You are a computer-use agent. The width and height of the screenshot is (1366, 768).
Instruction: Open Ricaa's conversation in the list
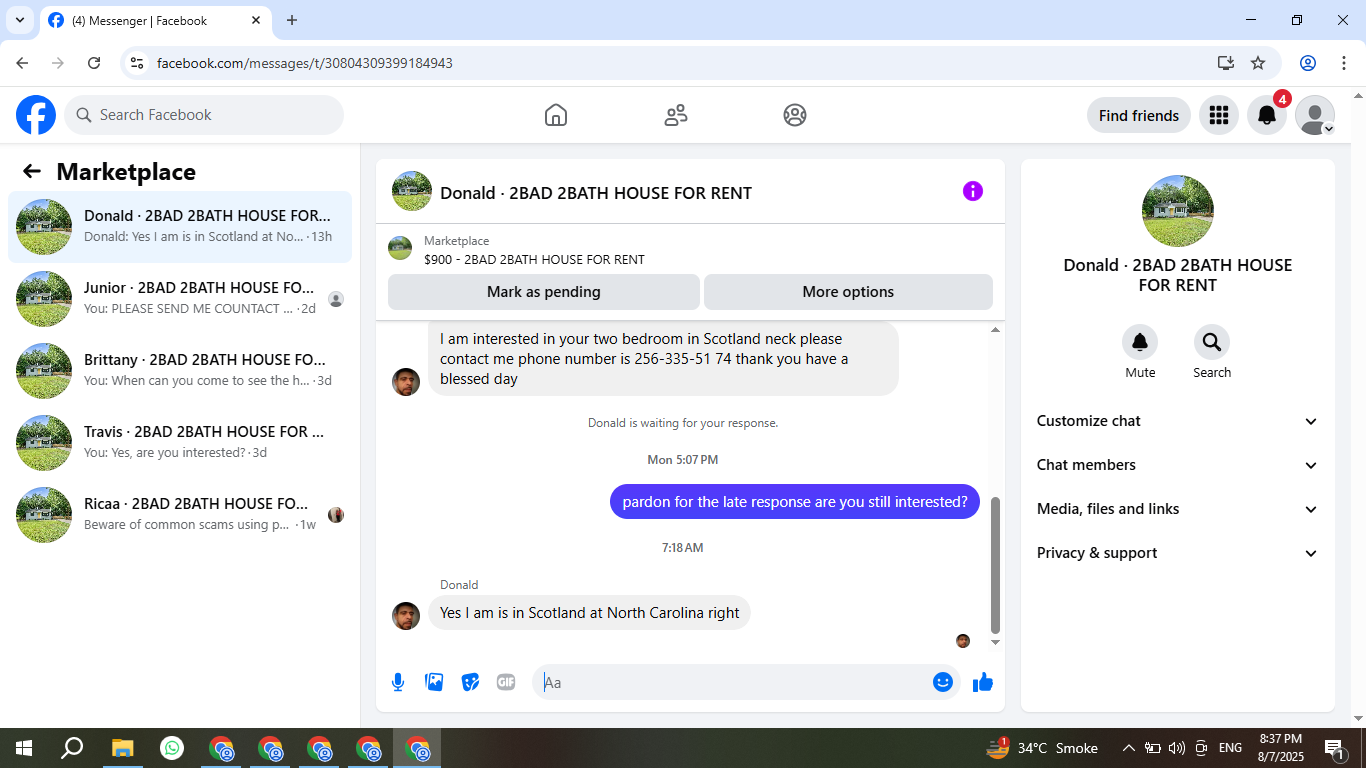(180, 515)
